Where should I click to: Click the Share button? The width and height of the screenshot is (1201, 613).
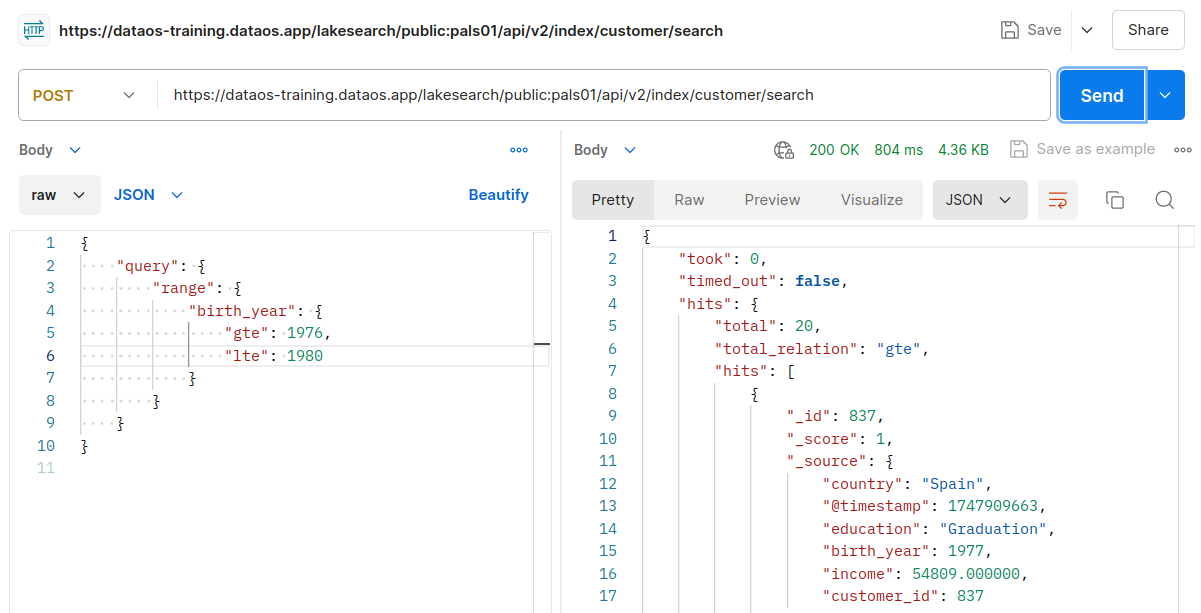(1148, 30)
